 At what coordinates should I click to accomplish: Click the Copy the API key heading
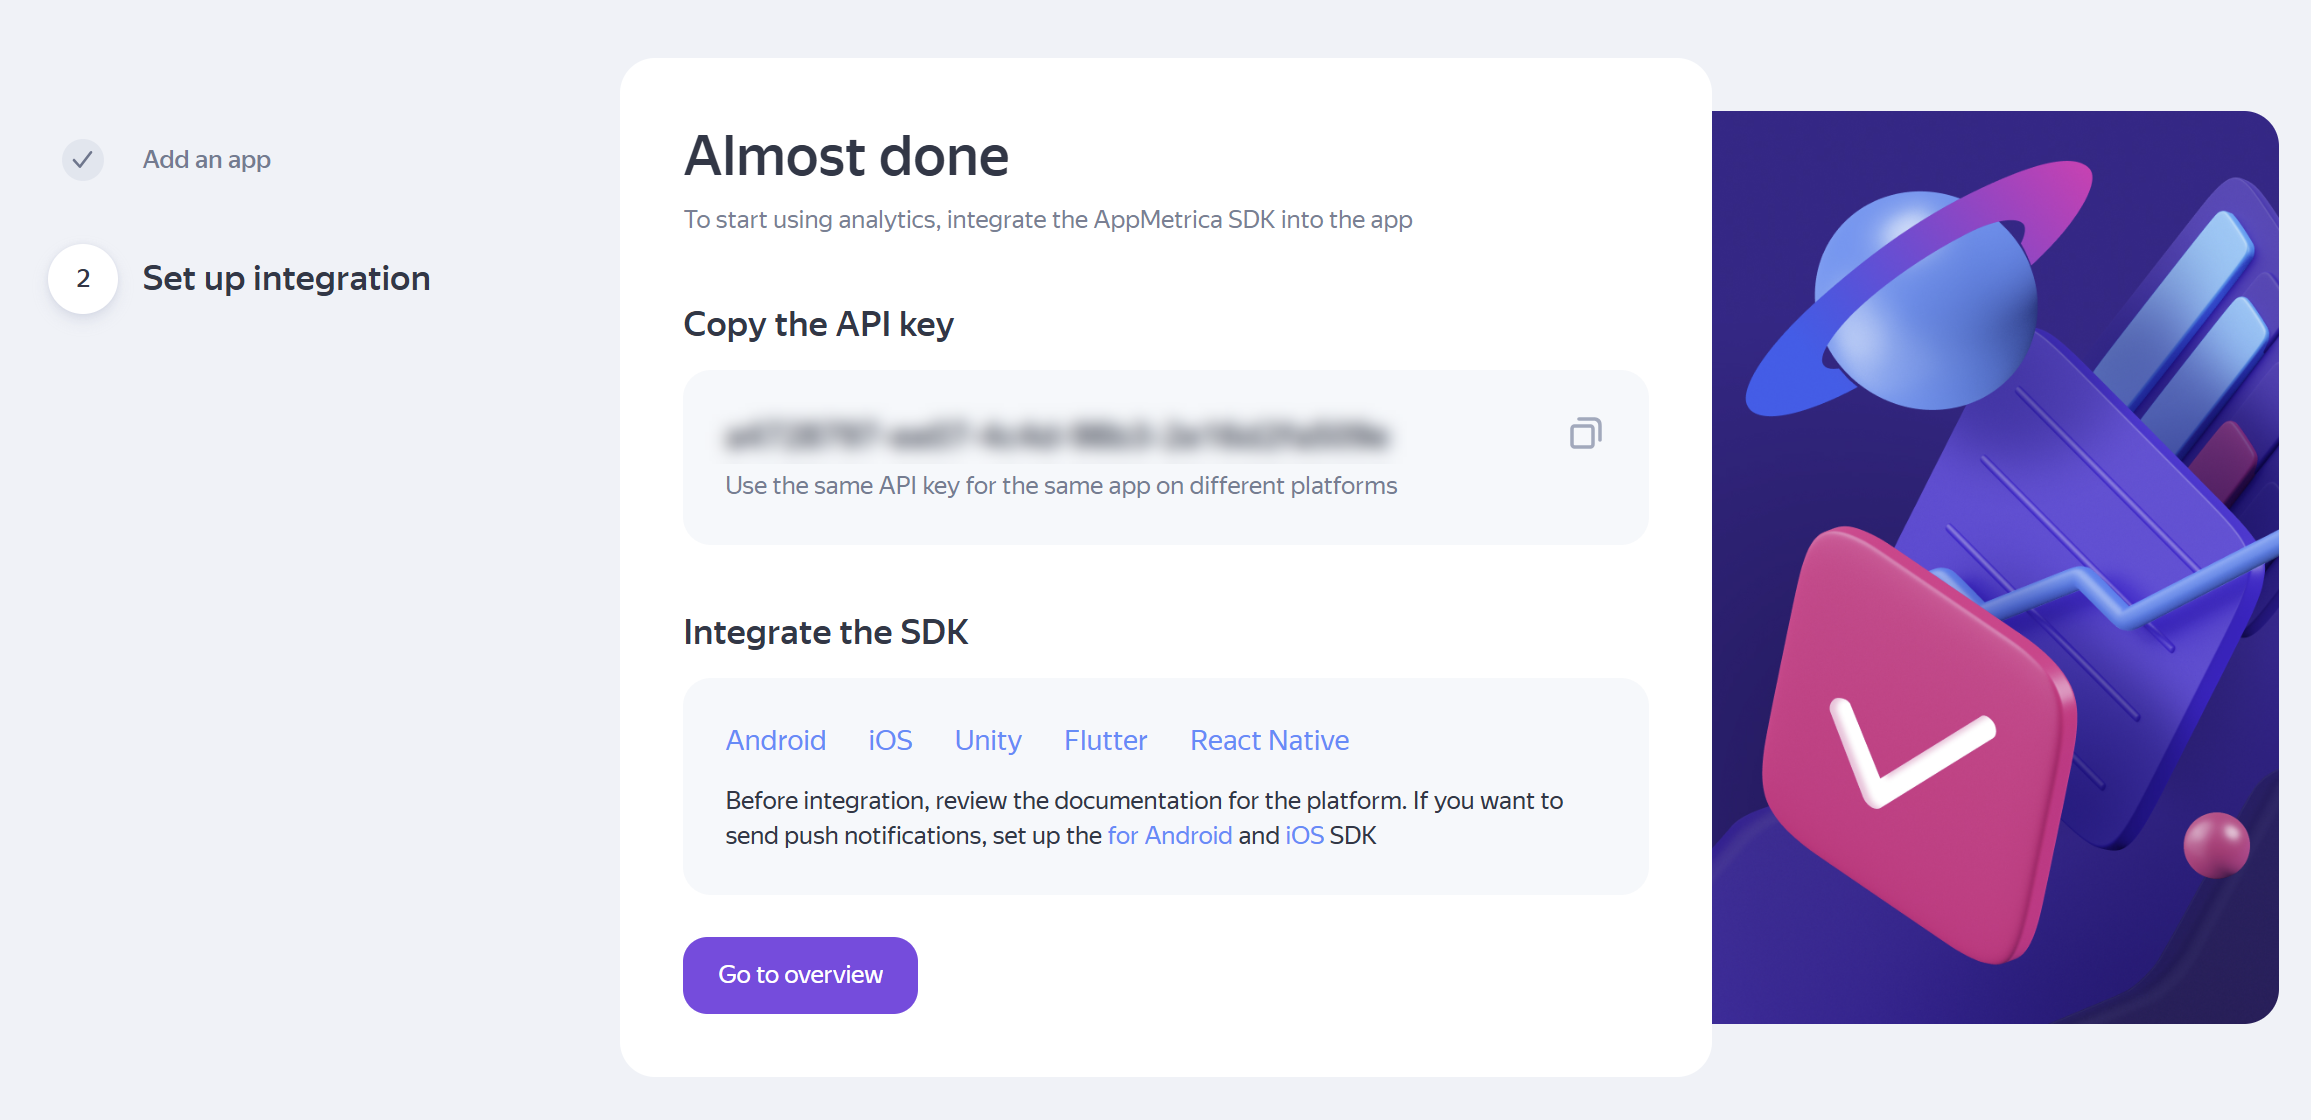pos(818,324)
